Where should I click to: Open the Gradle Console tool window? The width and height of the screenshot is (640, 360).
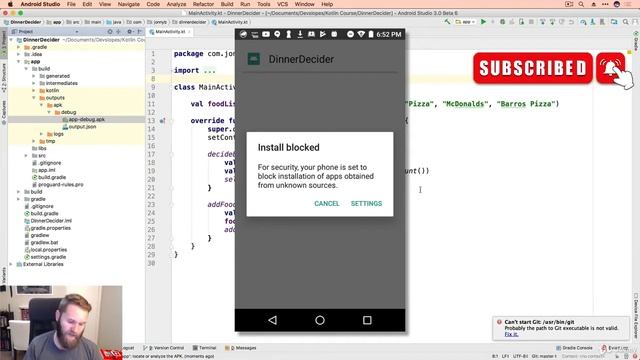point(574,348)
